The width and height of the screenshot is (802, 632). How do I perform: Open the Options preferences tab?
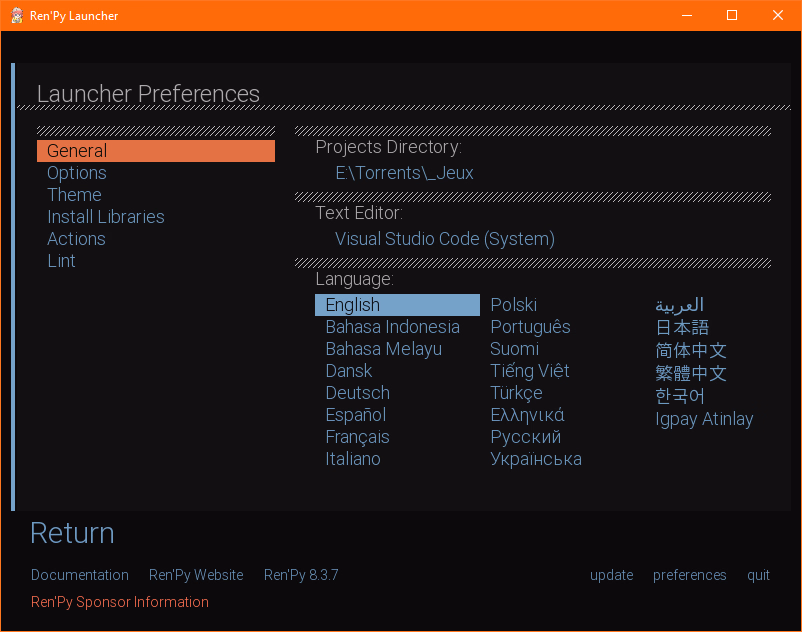[77, 173]
